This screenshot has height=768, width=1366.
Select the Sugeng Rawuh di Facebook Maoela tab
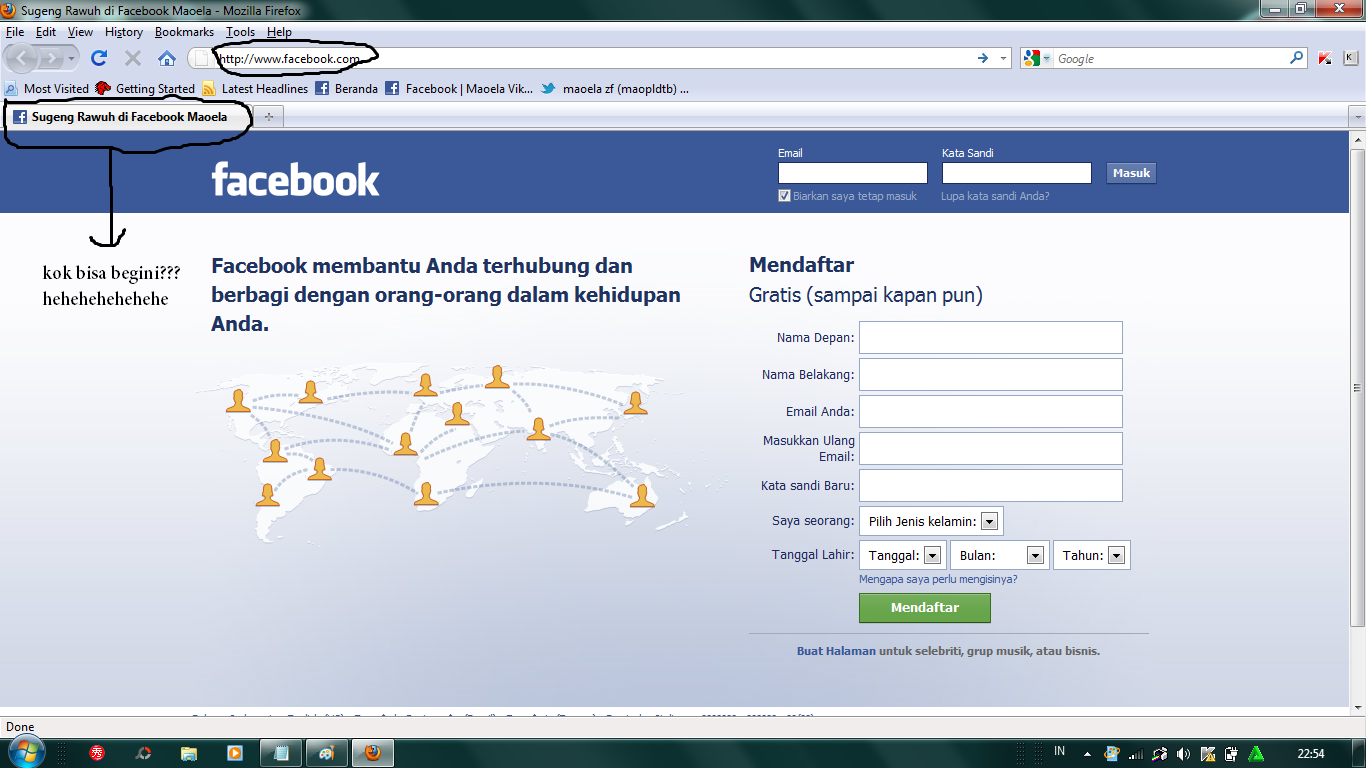[127, 117]
